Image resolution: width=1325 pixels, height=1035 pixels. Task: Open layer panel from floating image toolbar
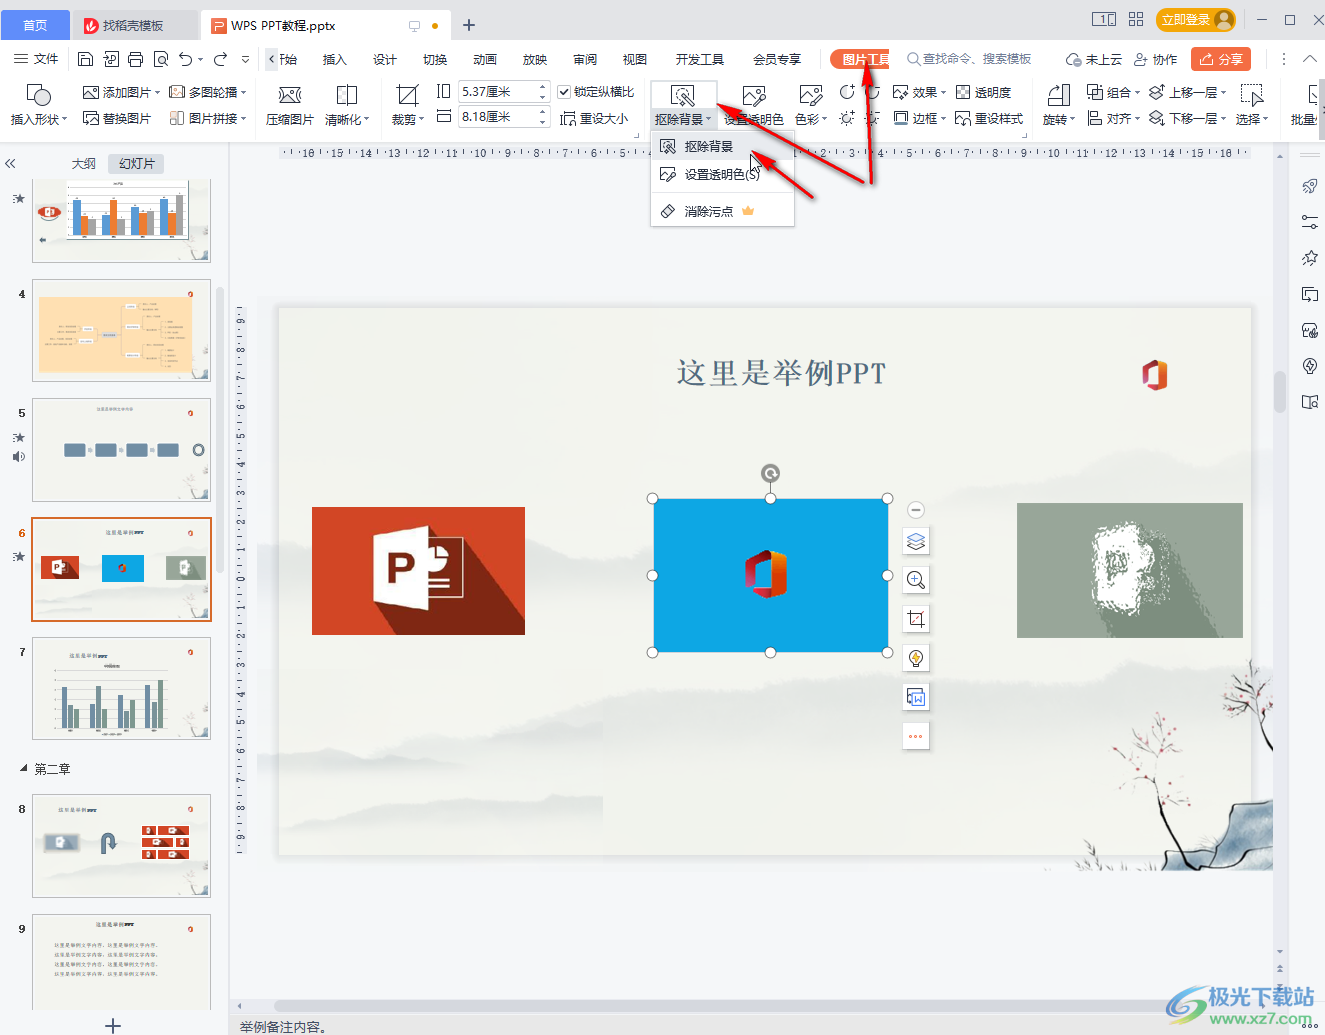pyautogui.click(x=916, y=542)
